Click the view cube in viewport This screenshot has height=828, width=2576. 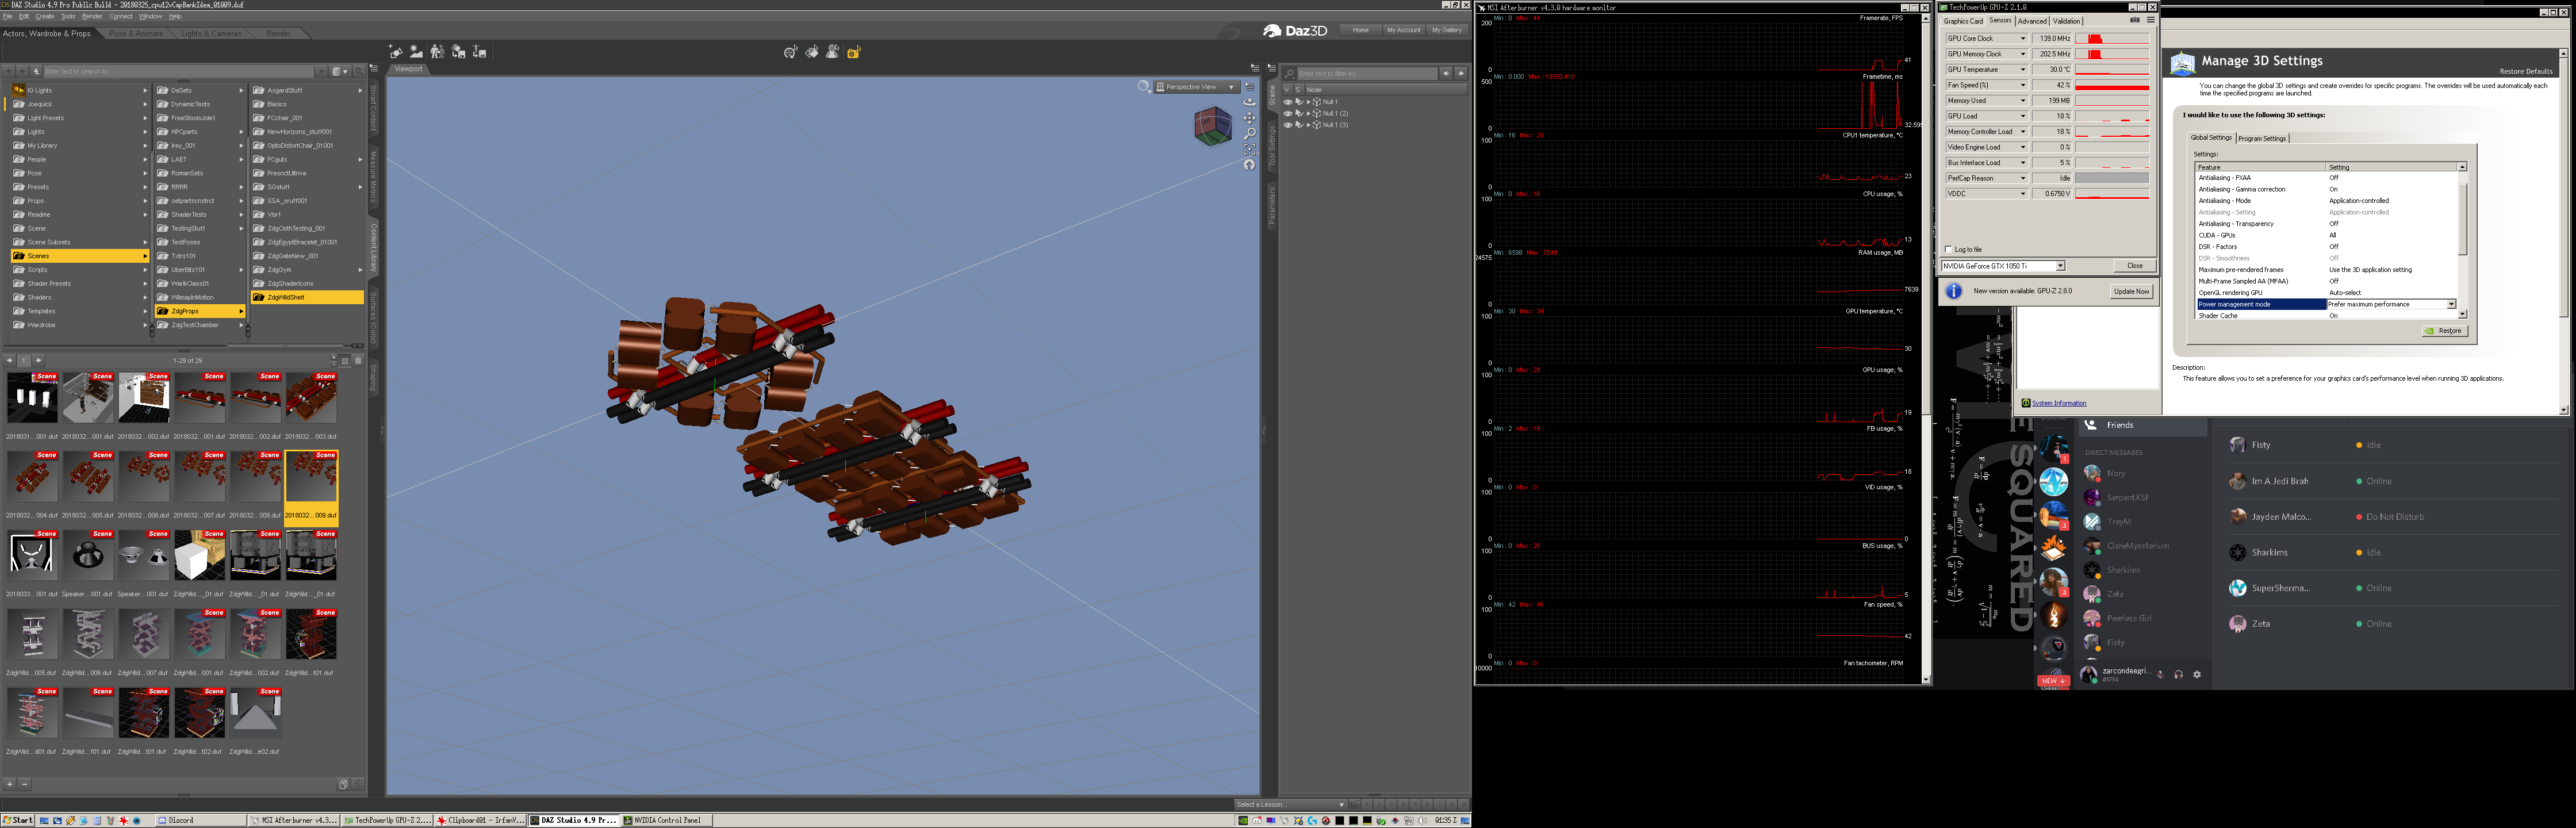pos(1213,126)
